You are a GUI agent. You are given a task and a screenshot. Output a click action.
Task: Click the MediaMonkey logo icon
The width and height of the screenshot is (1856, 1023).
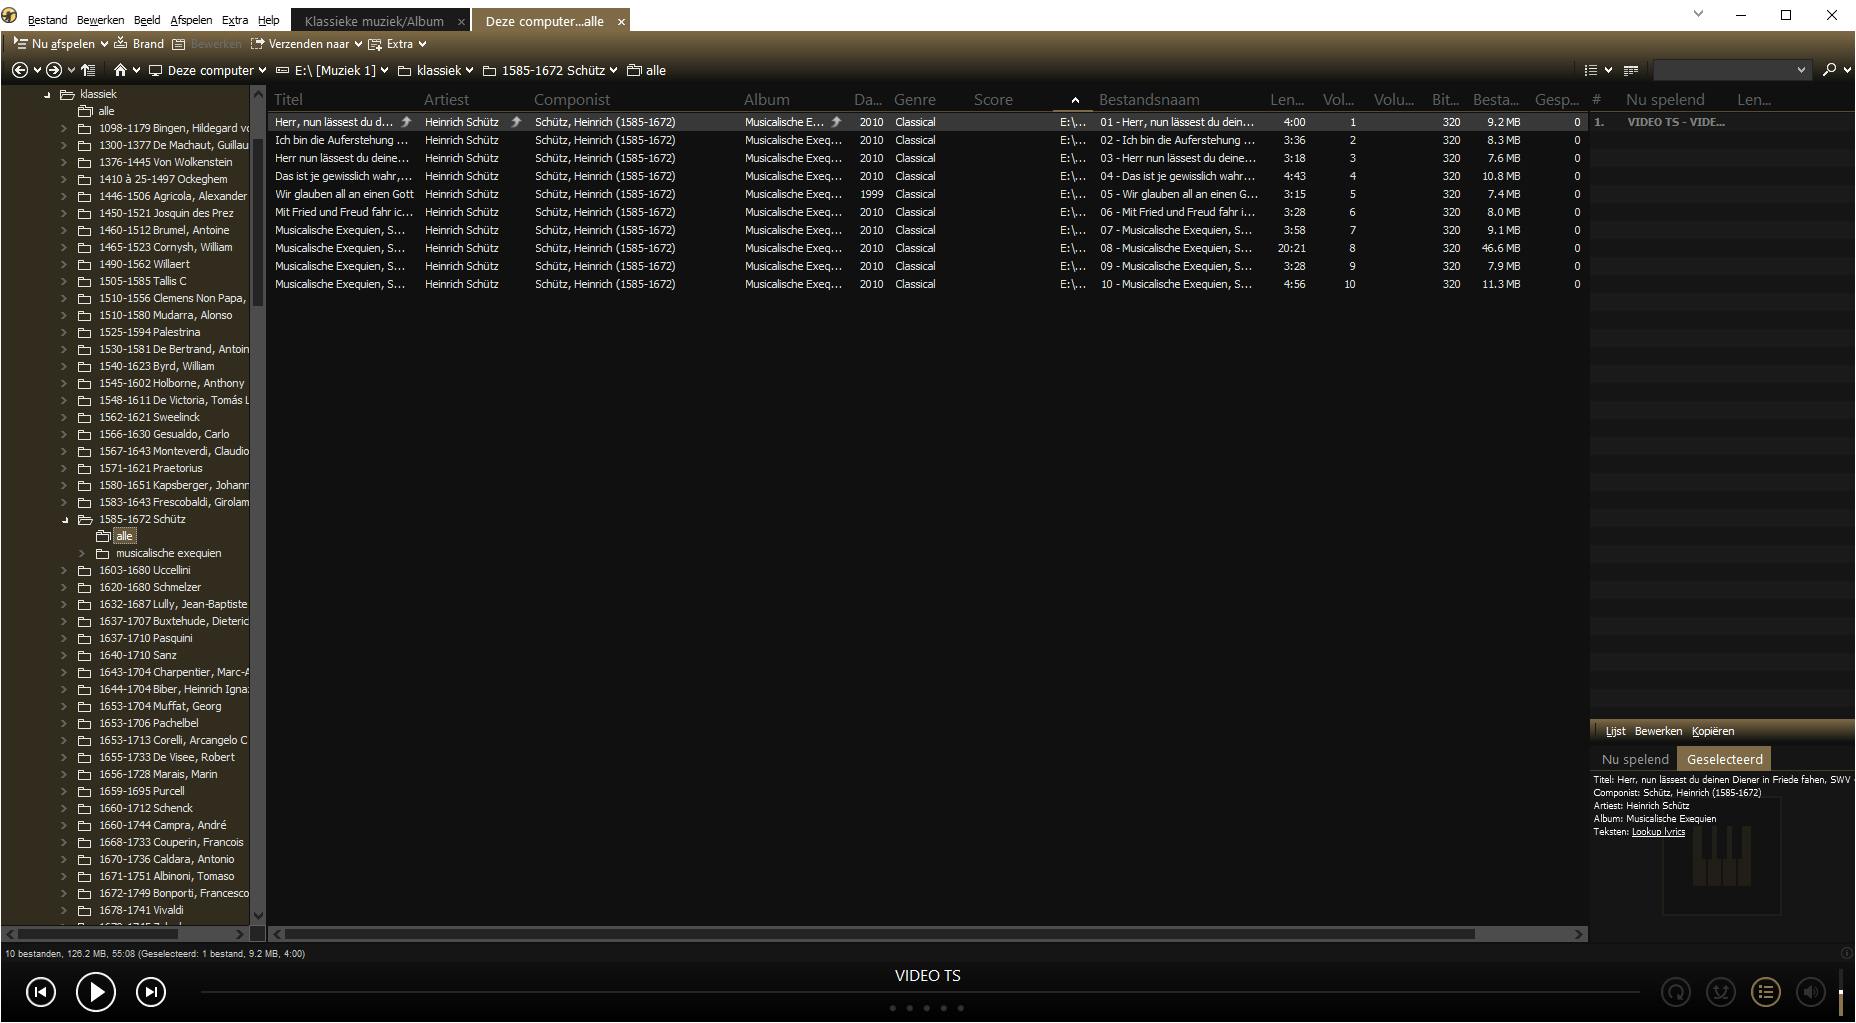[10, 15]
